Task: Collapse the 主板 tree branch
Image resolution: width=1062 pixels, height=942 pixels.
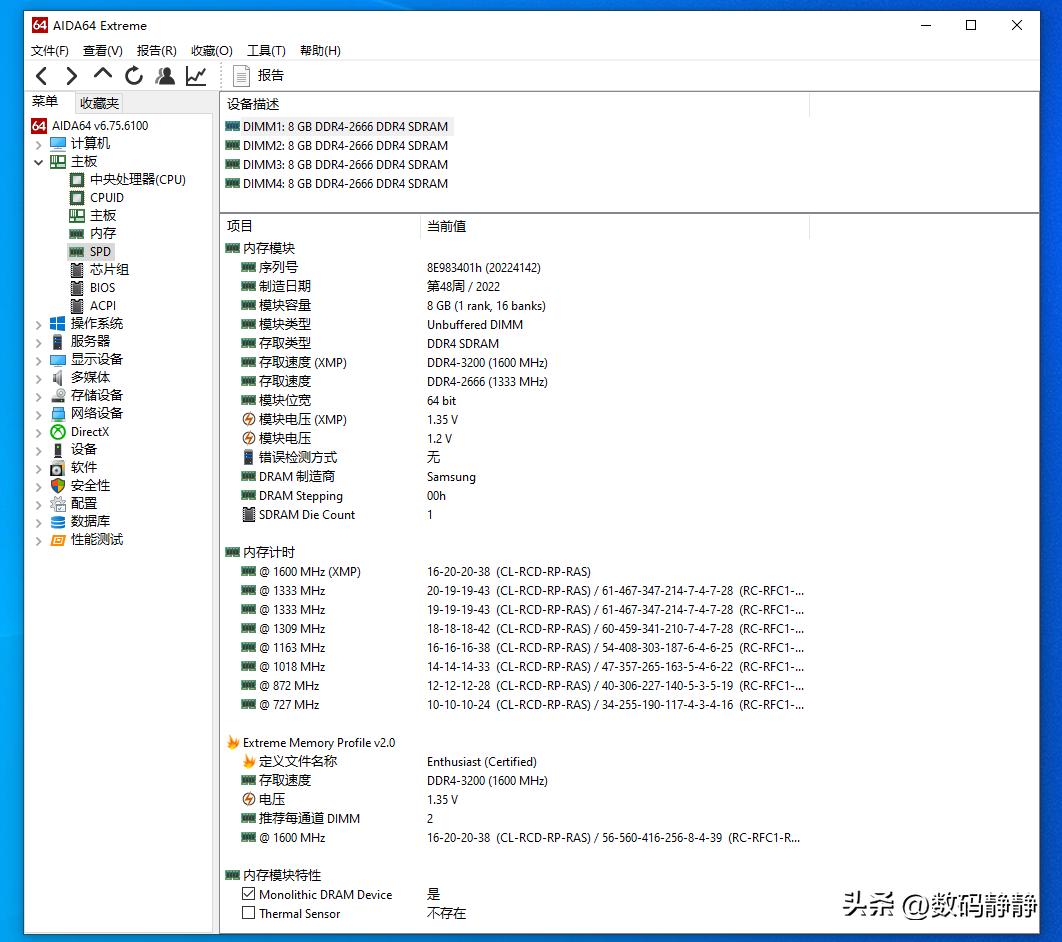Action: [38, 161]
